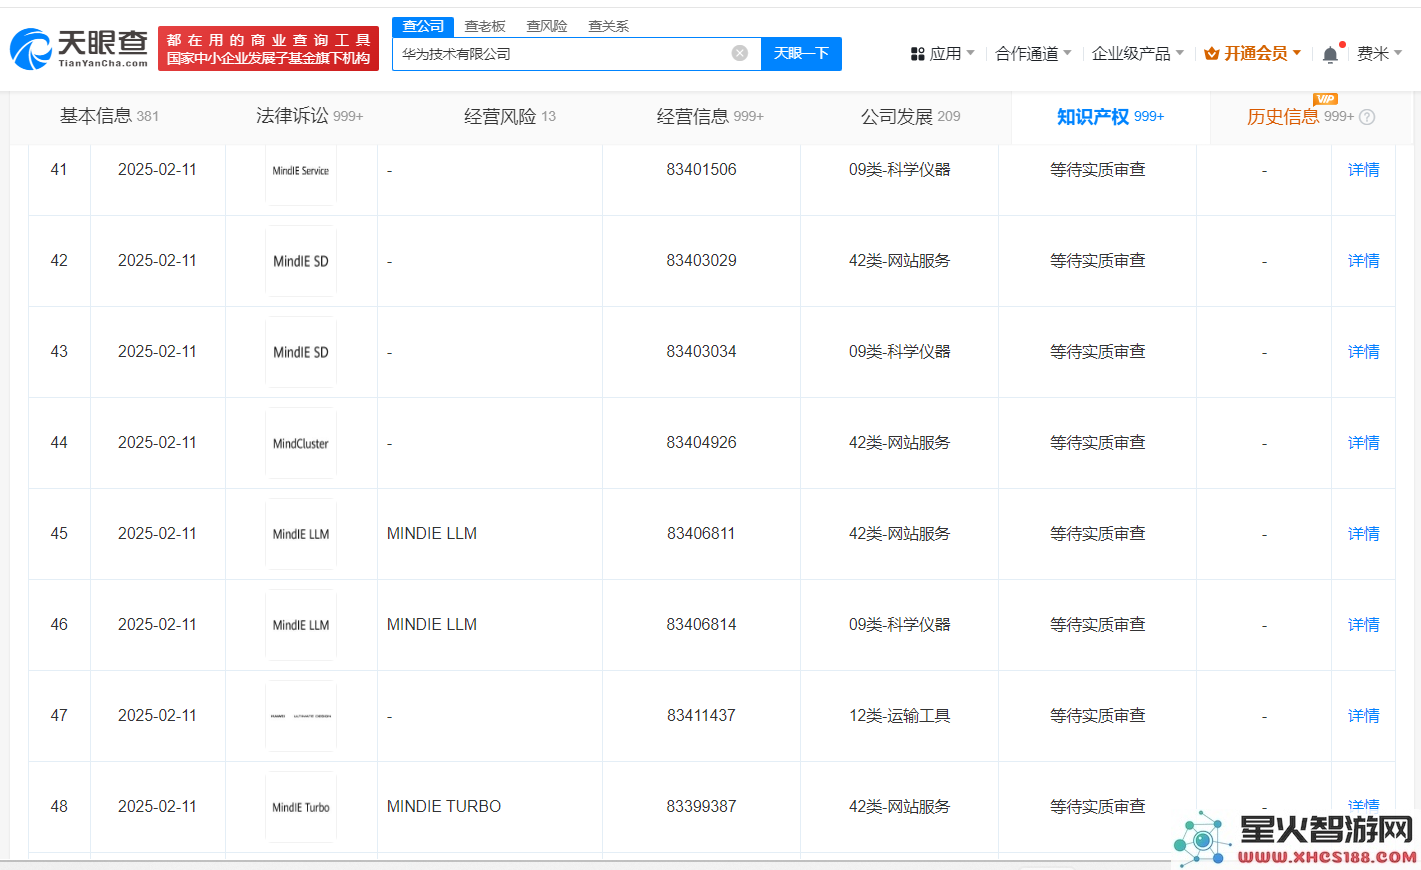Click the VIP crown icon
Screen dimensions: 1421x870
click(1211, 54)
